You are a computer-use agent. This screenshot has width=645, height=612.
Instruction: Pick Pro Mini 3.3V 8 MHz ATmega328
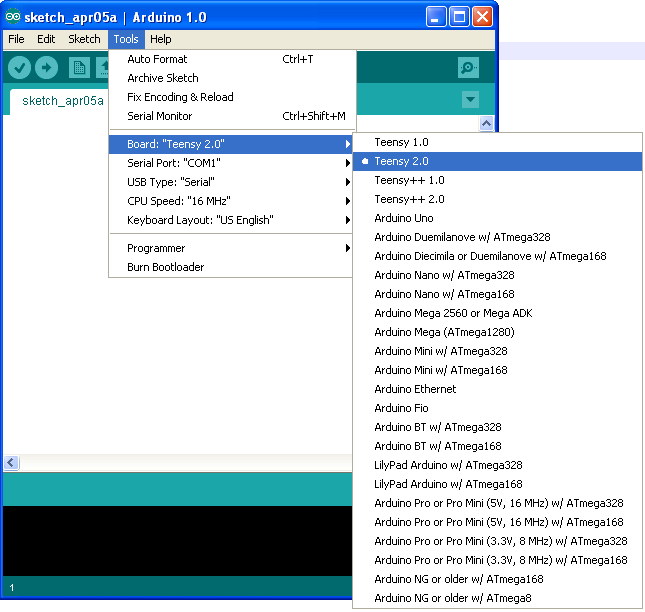(497, 541)
